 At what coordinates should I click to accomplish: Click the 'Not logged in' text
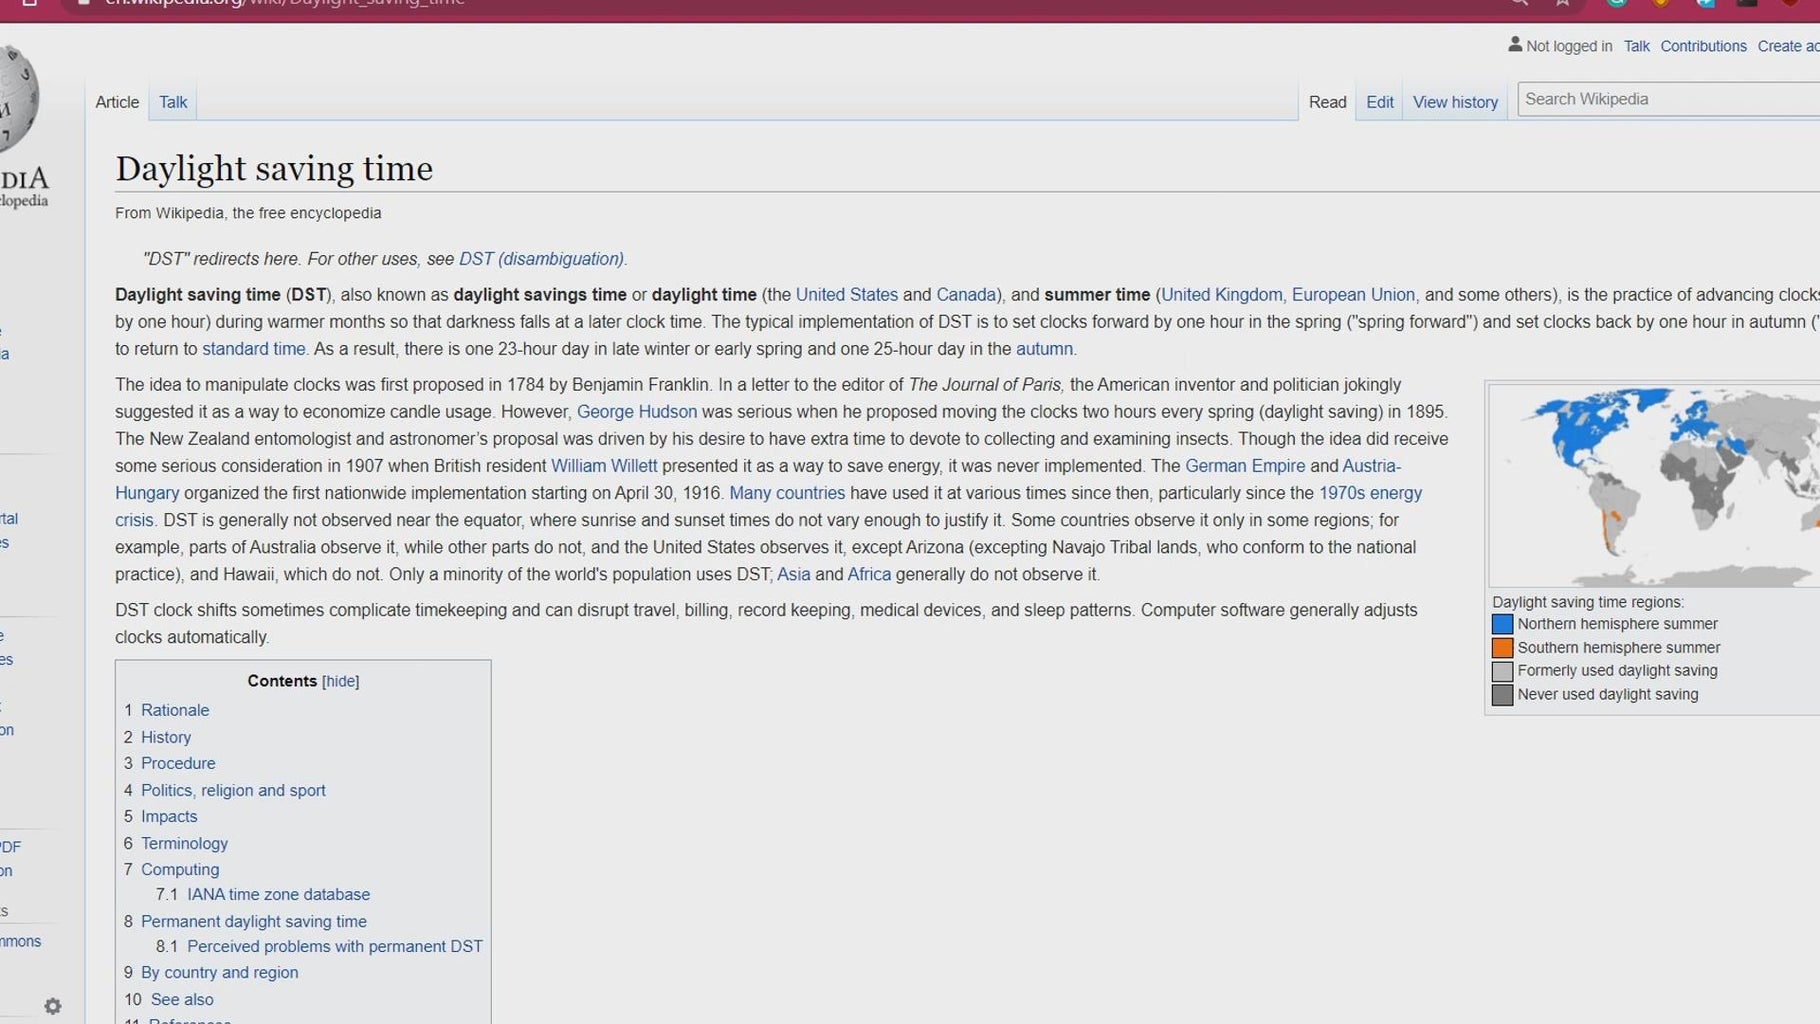click(1569, 46)
